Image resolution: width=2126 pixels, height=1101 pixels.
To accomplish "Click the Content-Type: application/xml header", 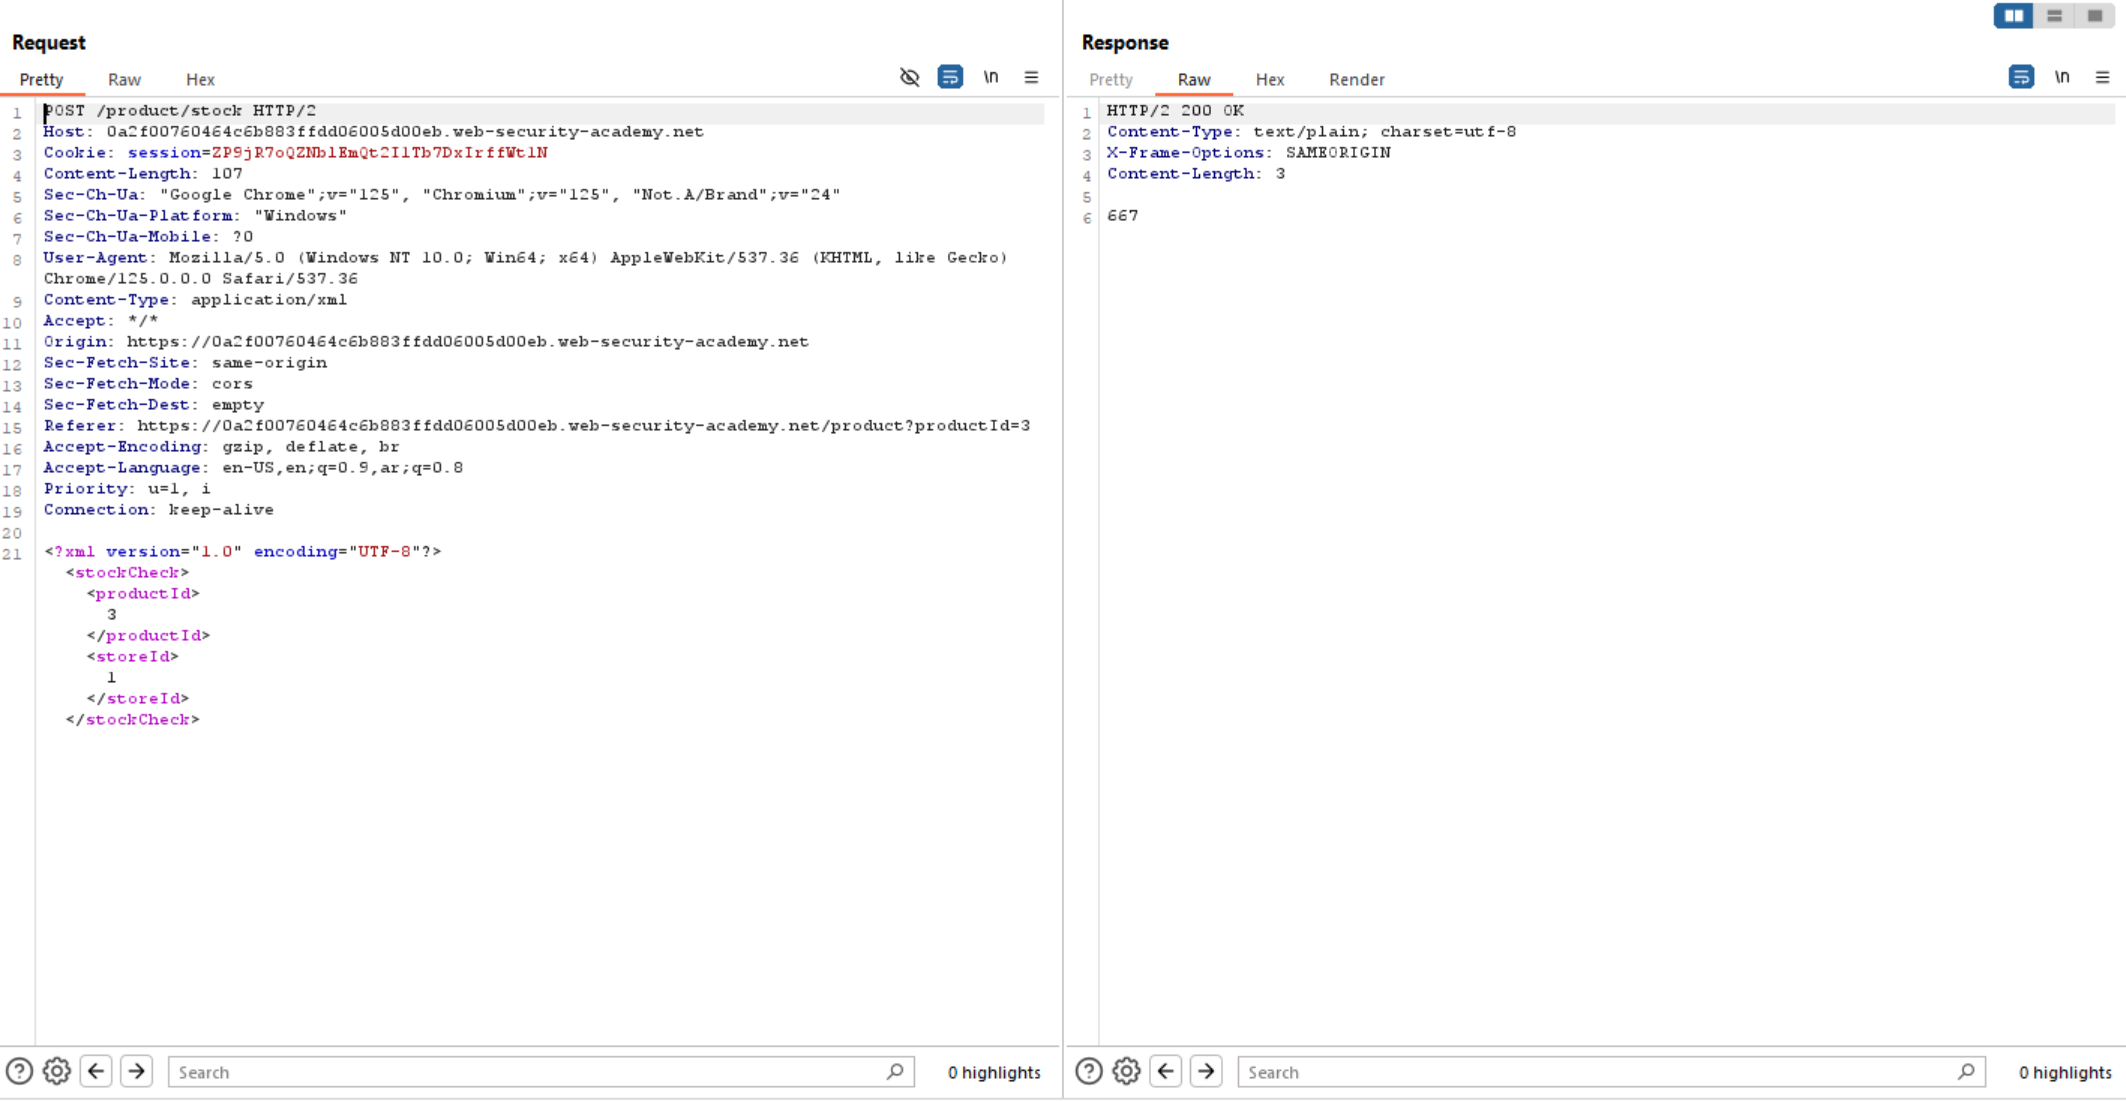I will (195, 300).
